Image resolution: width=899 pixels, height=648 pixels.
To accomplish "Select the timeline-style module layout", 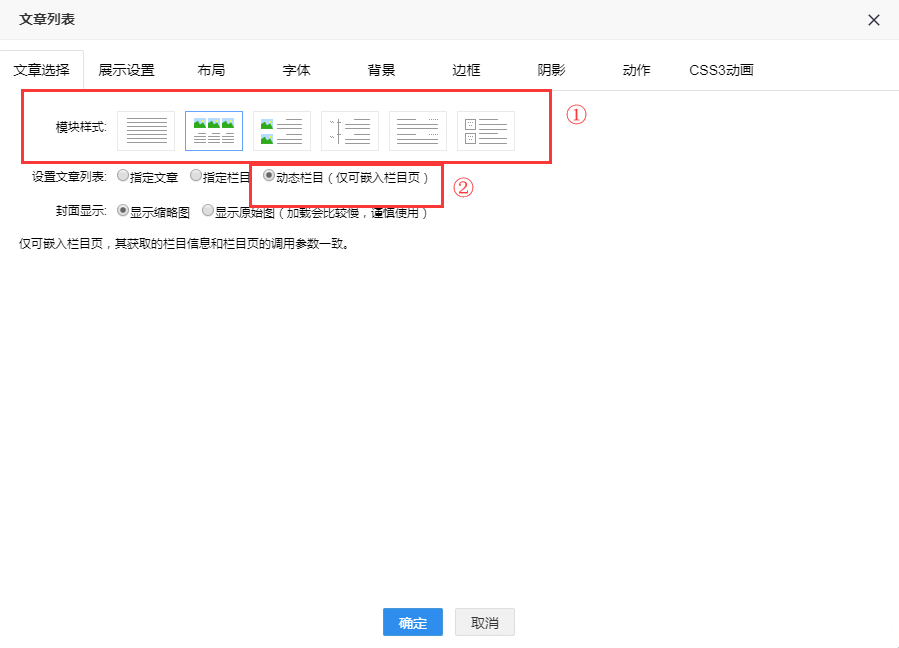I will coord(350,131).
